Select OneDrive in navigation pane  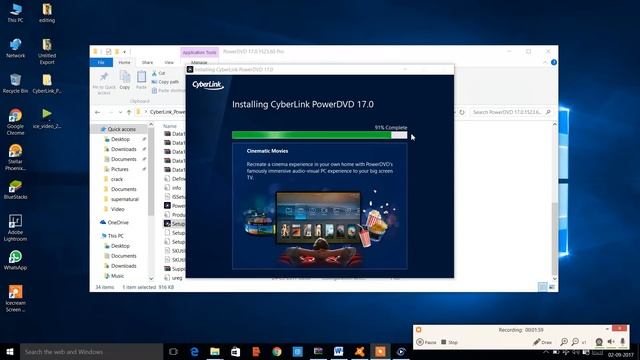[x=118, y=222]
